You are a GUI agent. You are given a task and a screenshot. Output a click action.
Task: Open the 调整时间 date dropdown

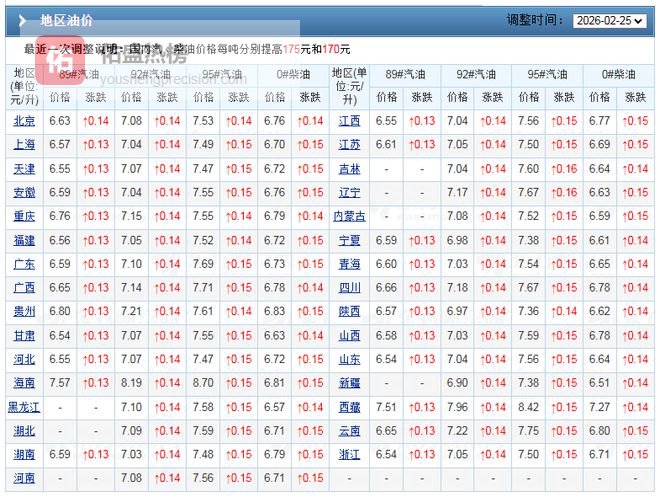pos(610,20)
